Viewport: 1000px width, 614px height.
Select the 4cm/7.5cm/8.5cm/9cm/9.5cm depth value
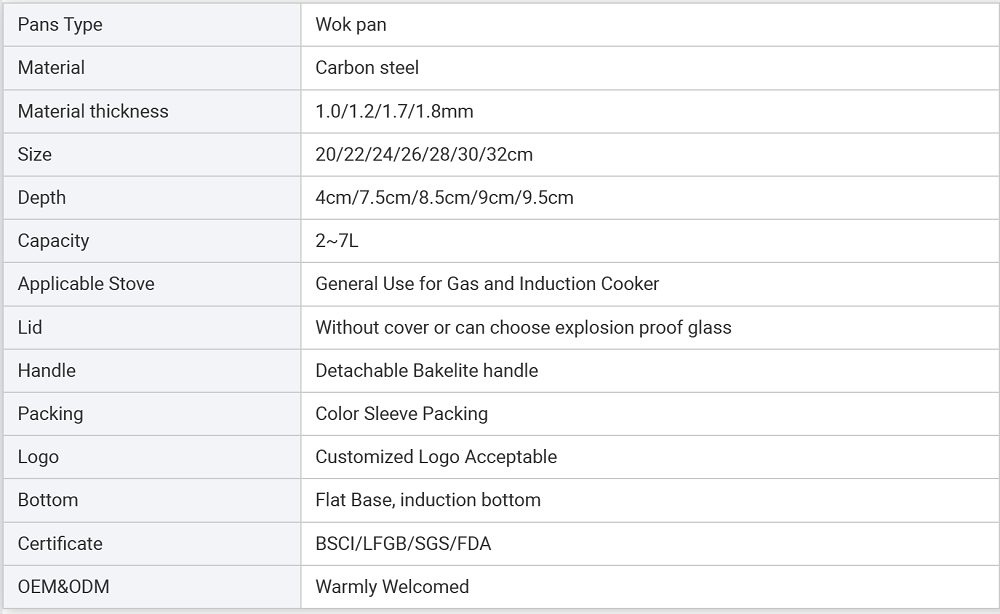click(x=445, y=198)
